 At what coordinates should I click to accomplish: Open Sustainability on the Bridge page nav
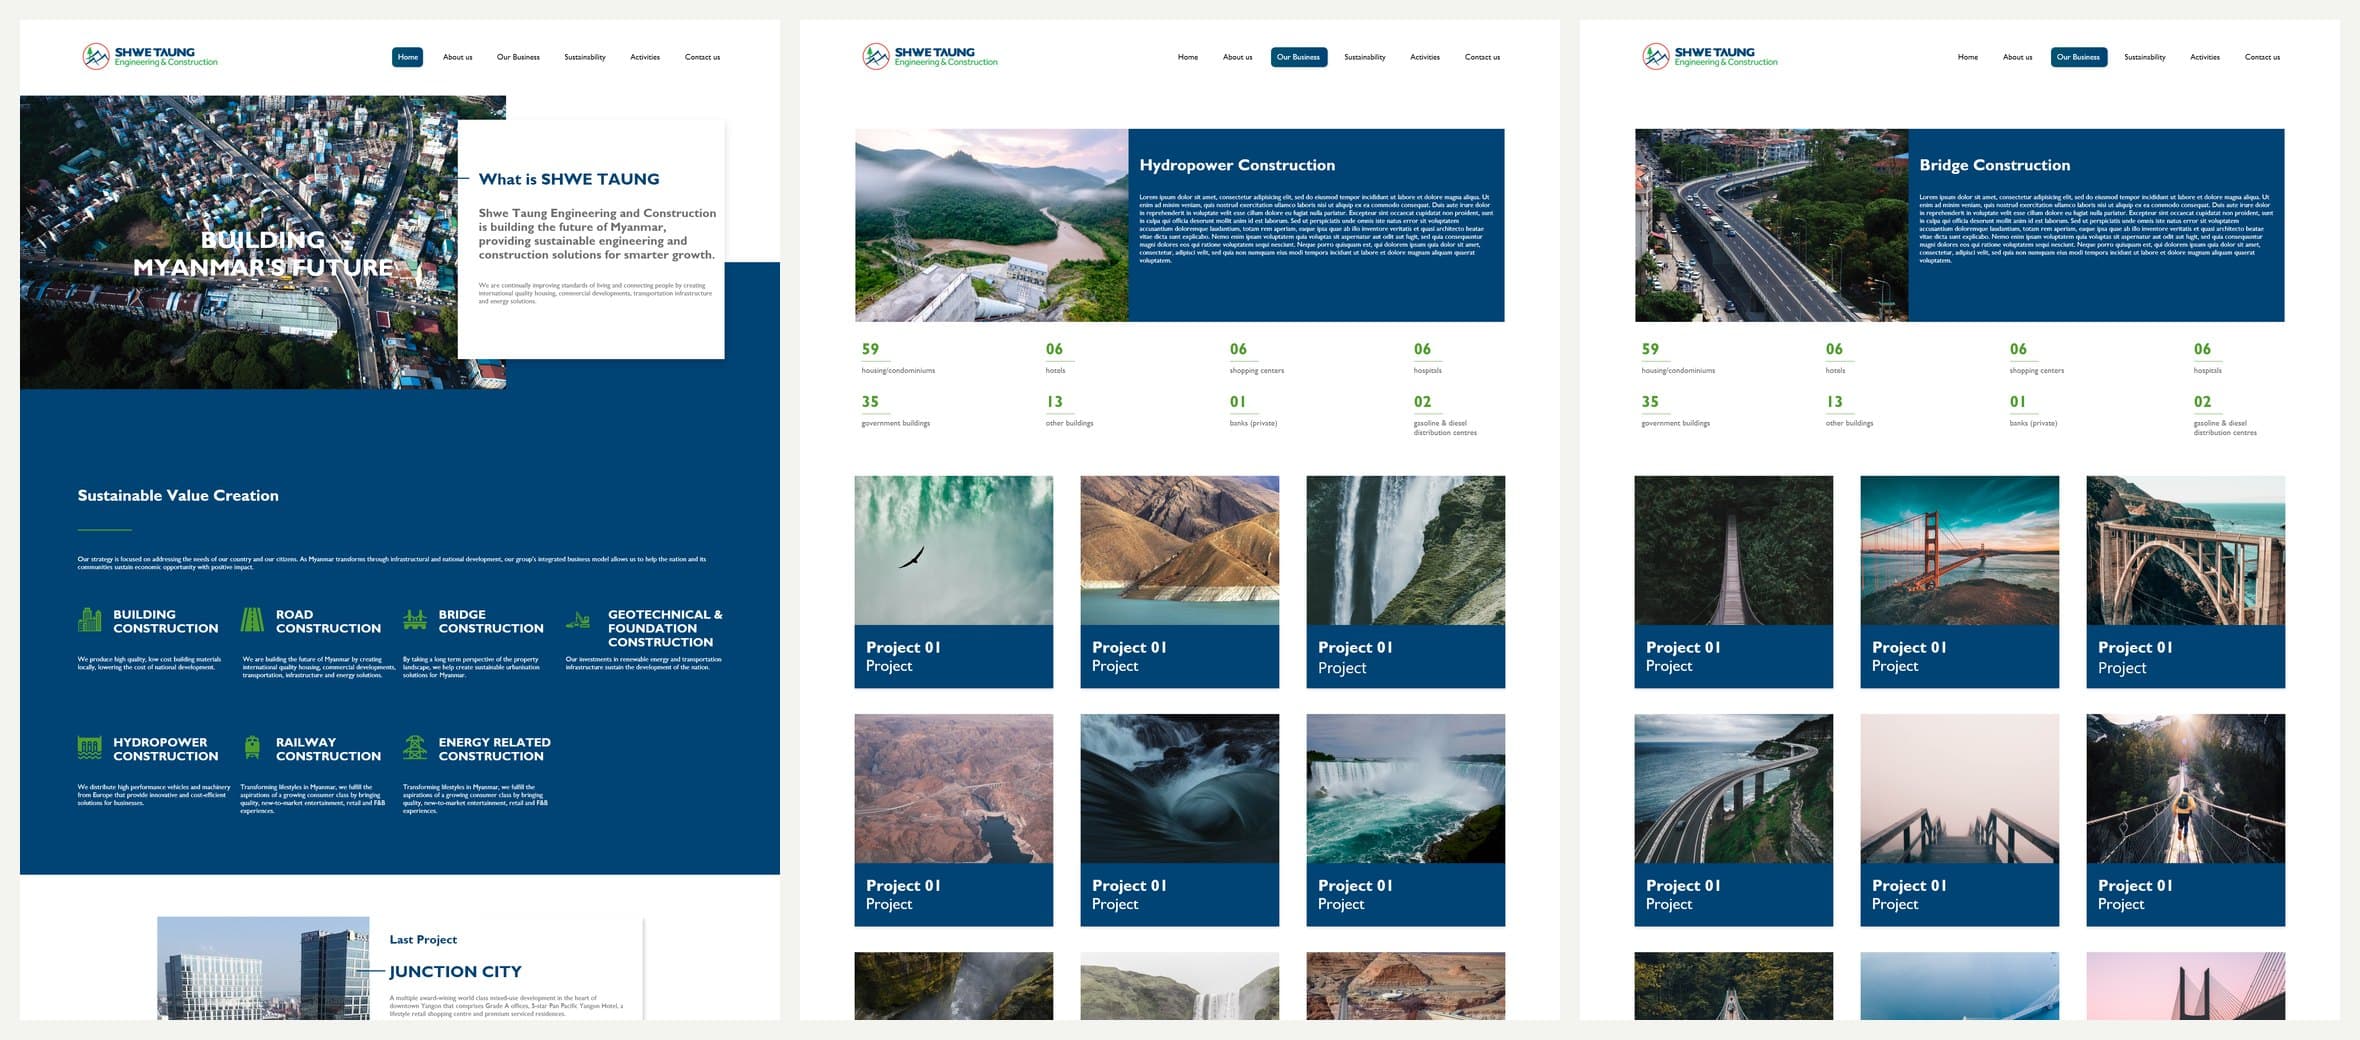2145,57
